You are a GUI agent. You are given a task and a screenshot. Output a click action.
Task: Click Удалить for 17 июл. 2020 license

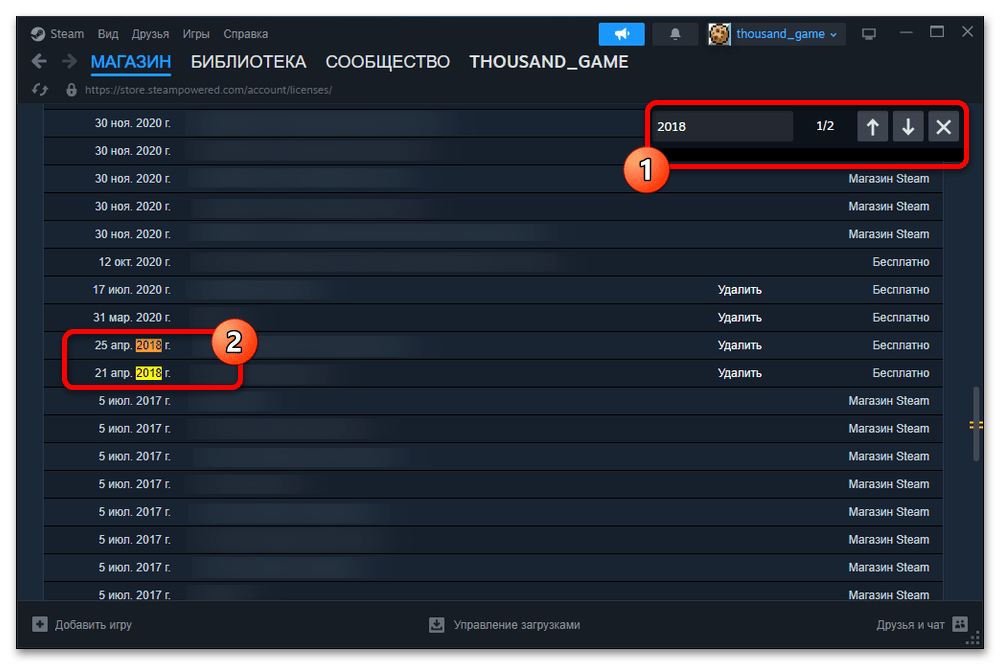[x=739, y=290]
